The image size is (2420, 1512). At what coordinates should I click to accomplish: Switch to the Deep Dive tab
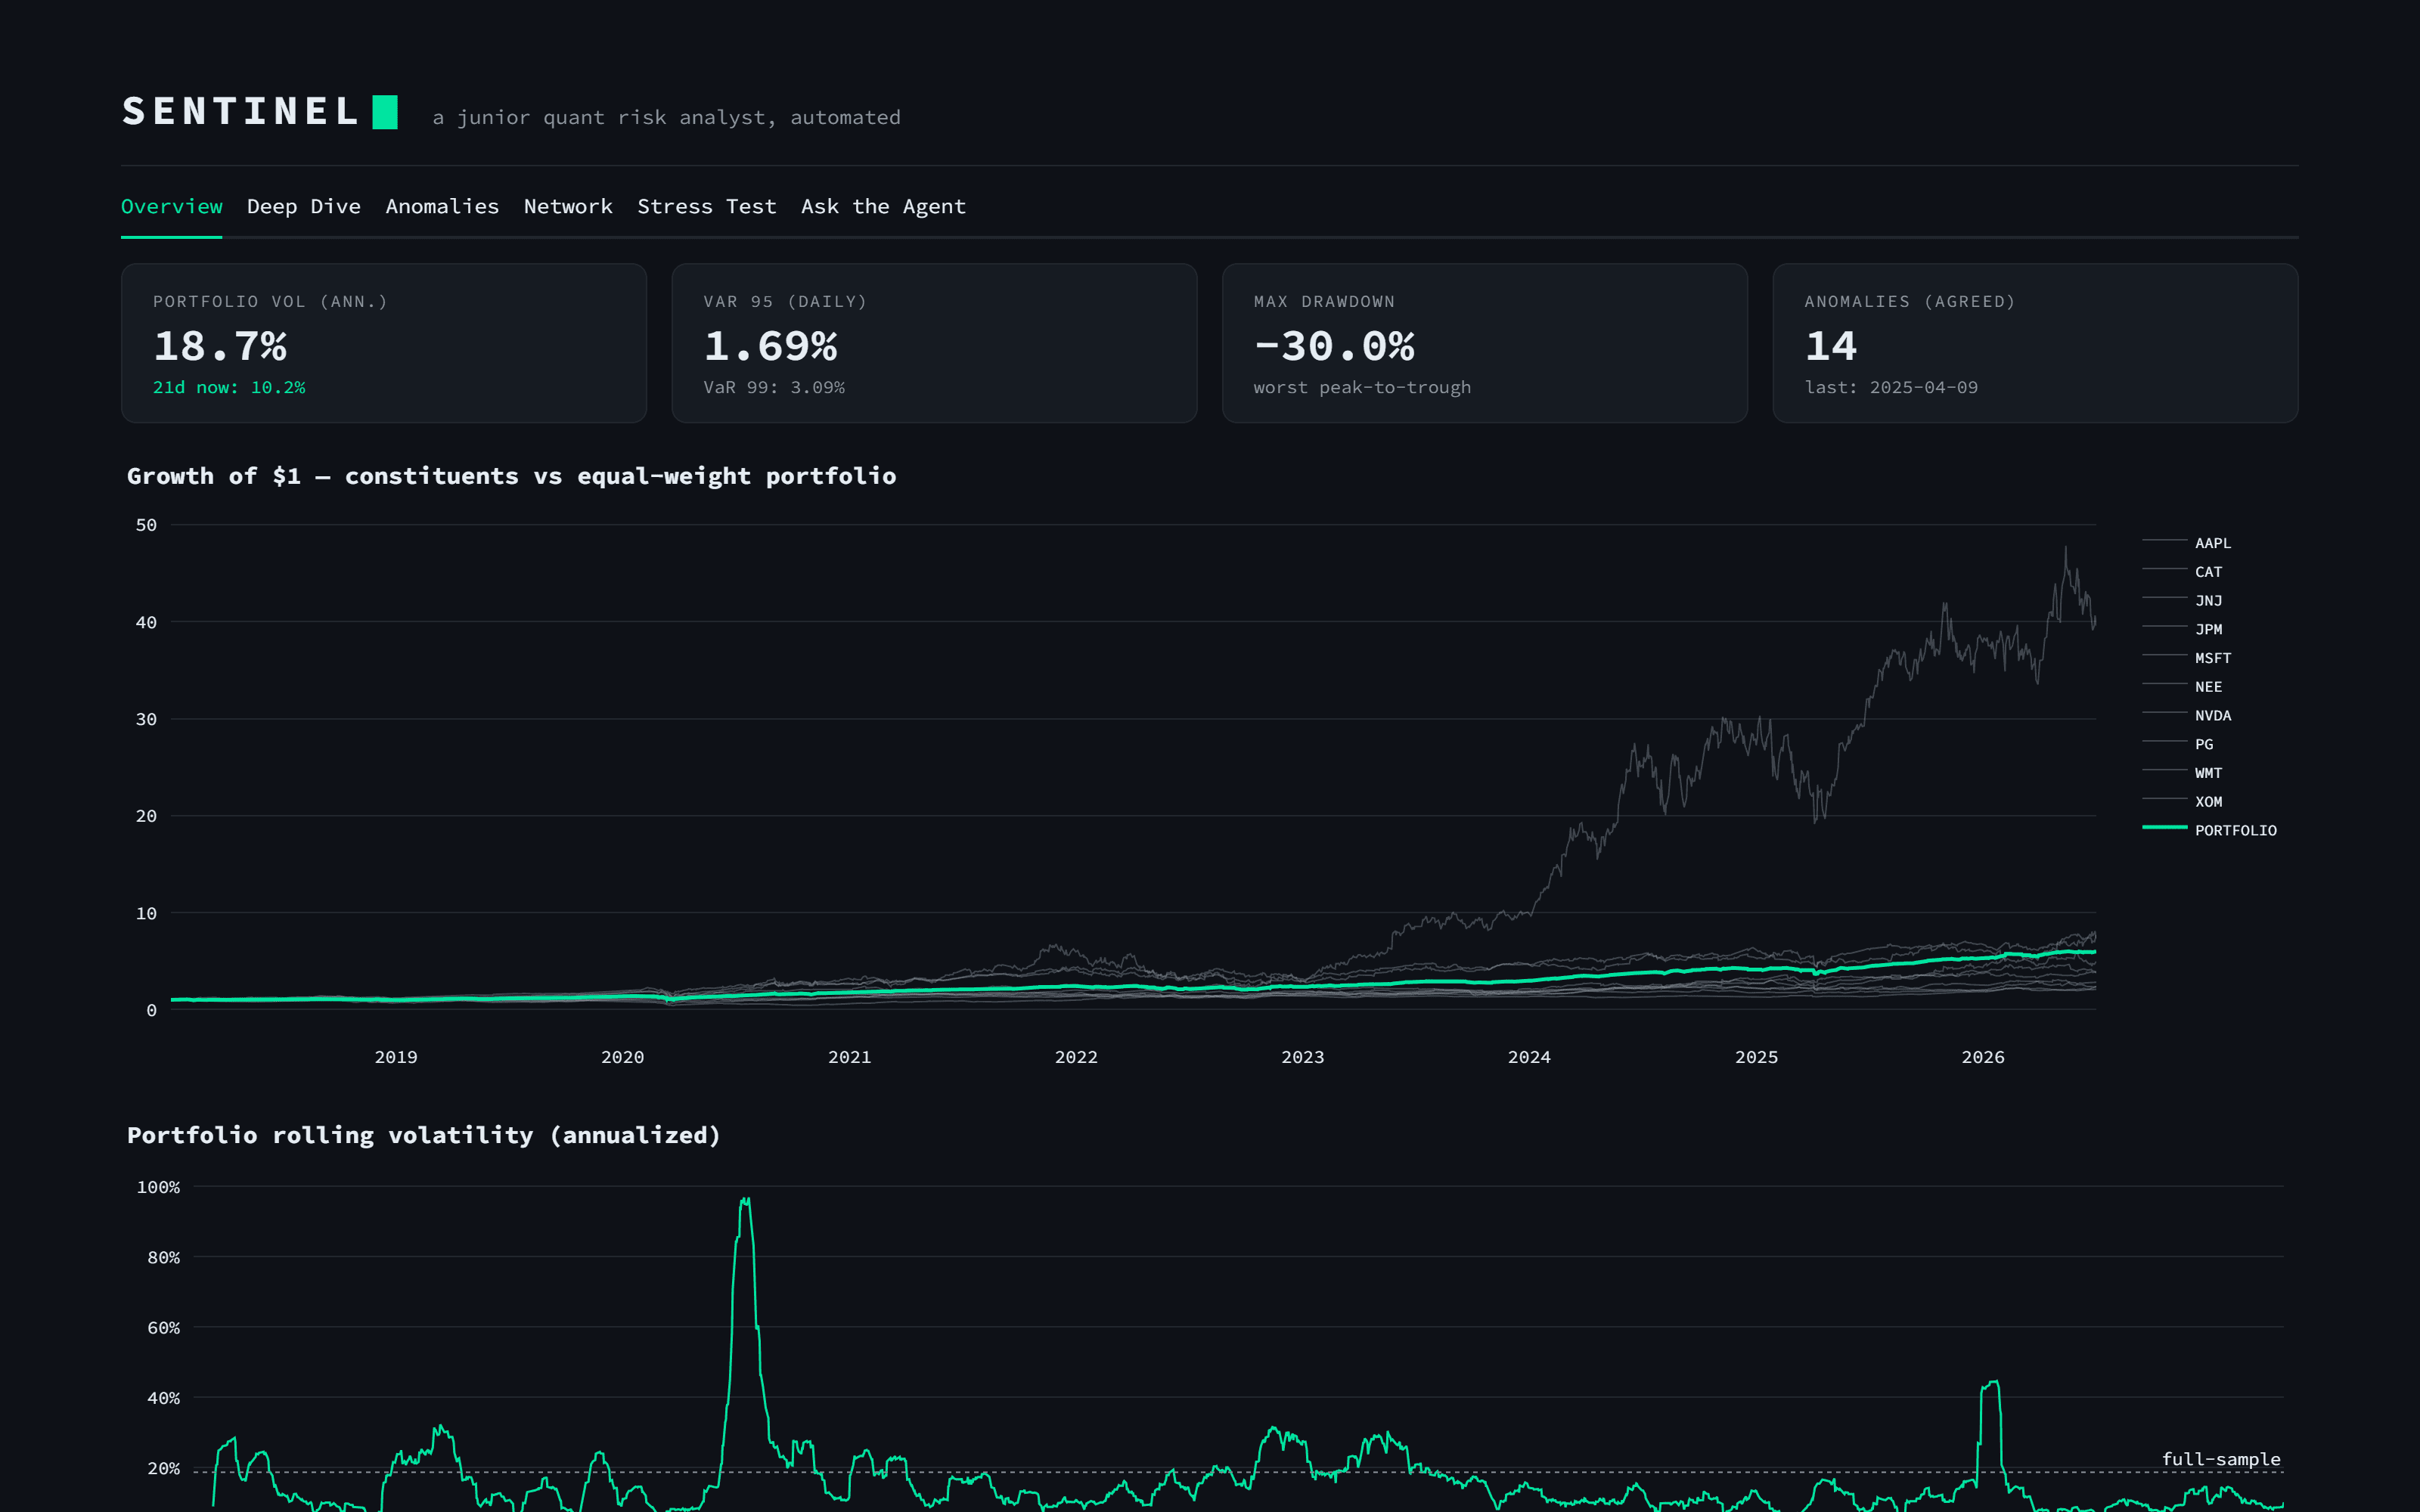(304, 206)
